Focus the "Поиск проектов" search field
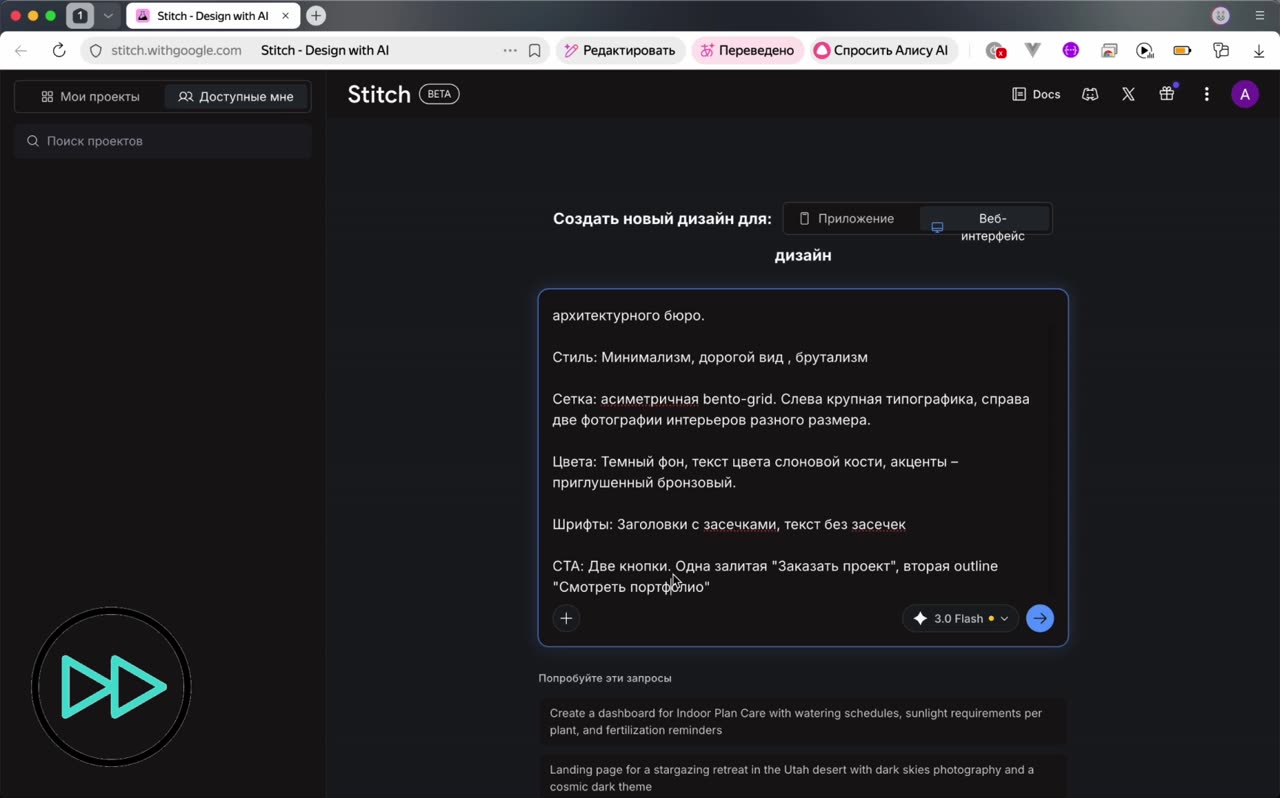This screenshot has width=1280, height=798. tap(164, 141)
